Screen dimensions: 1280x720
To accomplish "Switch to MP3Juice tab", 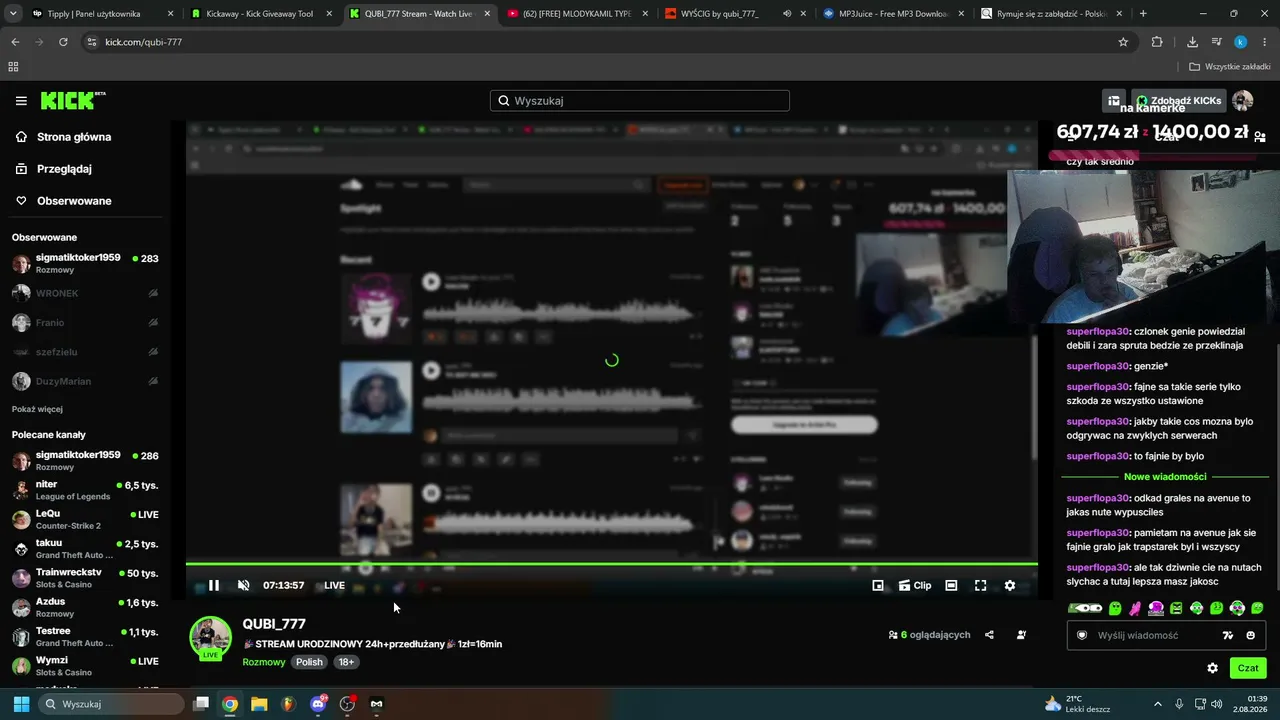I will point(892,14).
